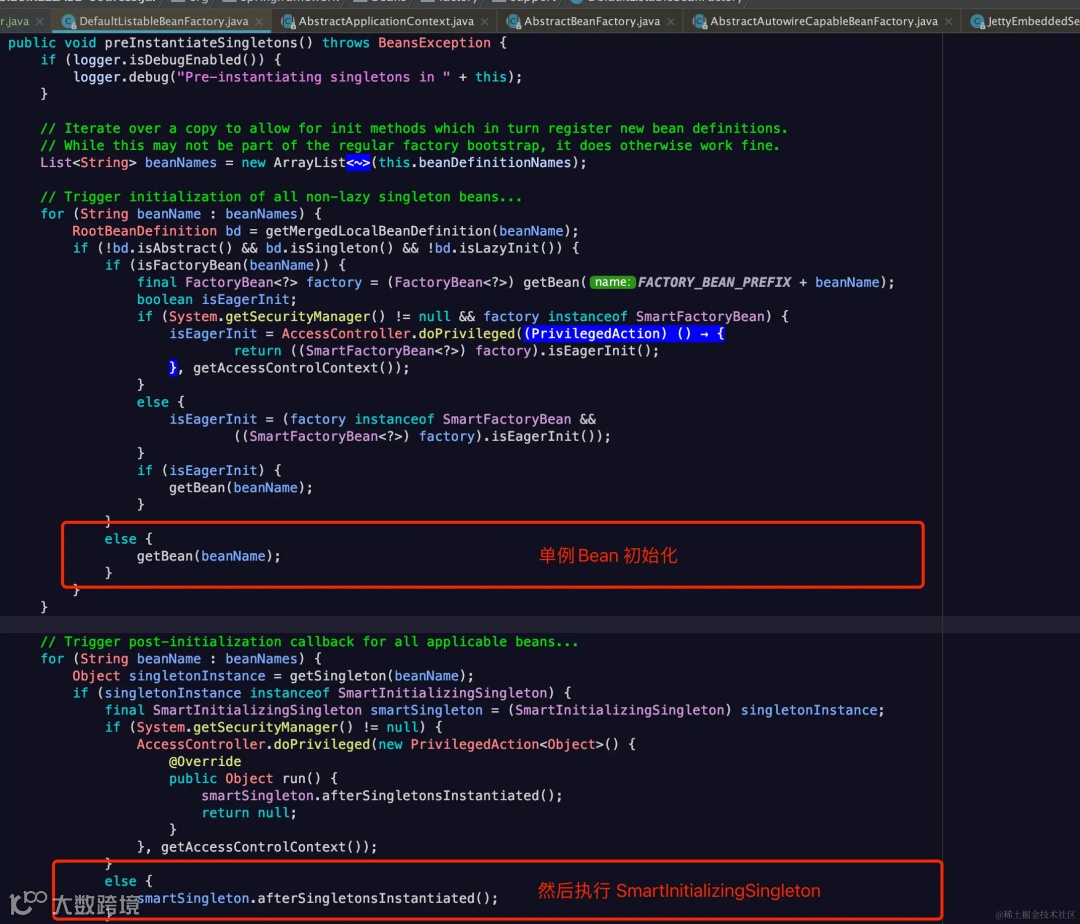Close the AbstractAutowireCapableBeanFactory.java tab

coord(948,21)
